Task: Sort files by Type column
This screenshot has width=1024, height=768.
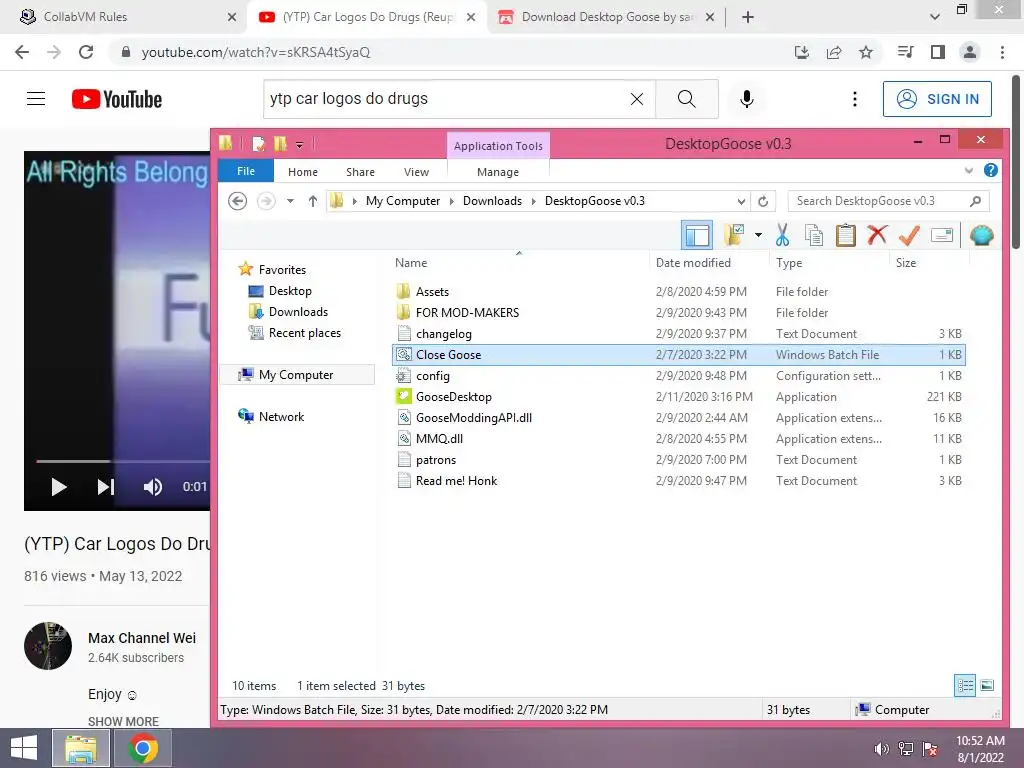Action: (x=789, y=263)
